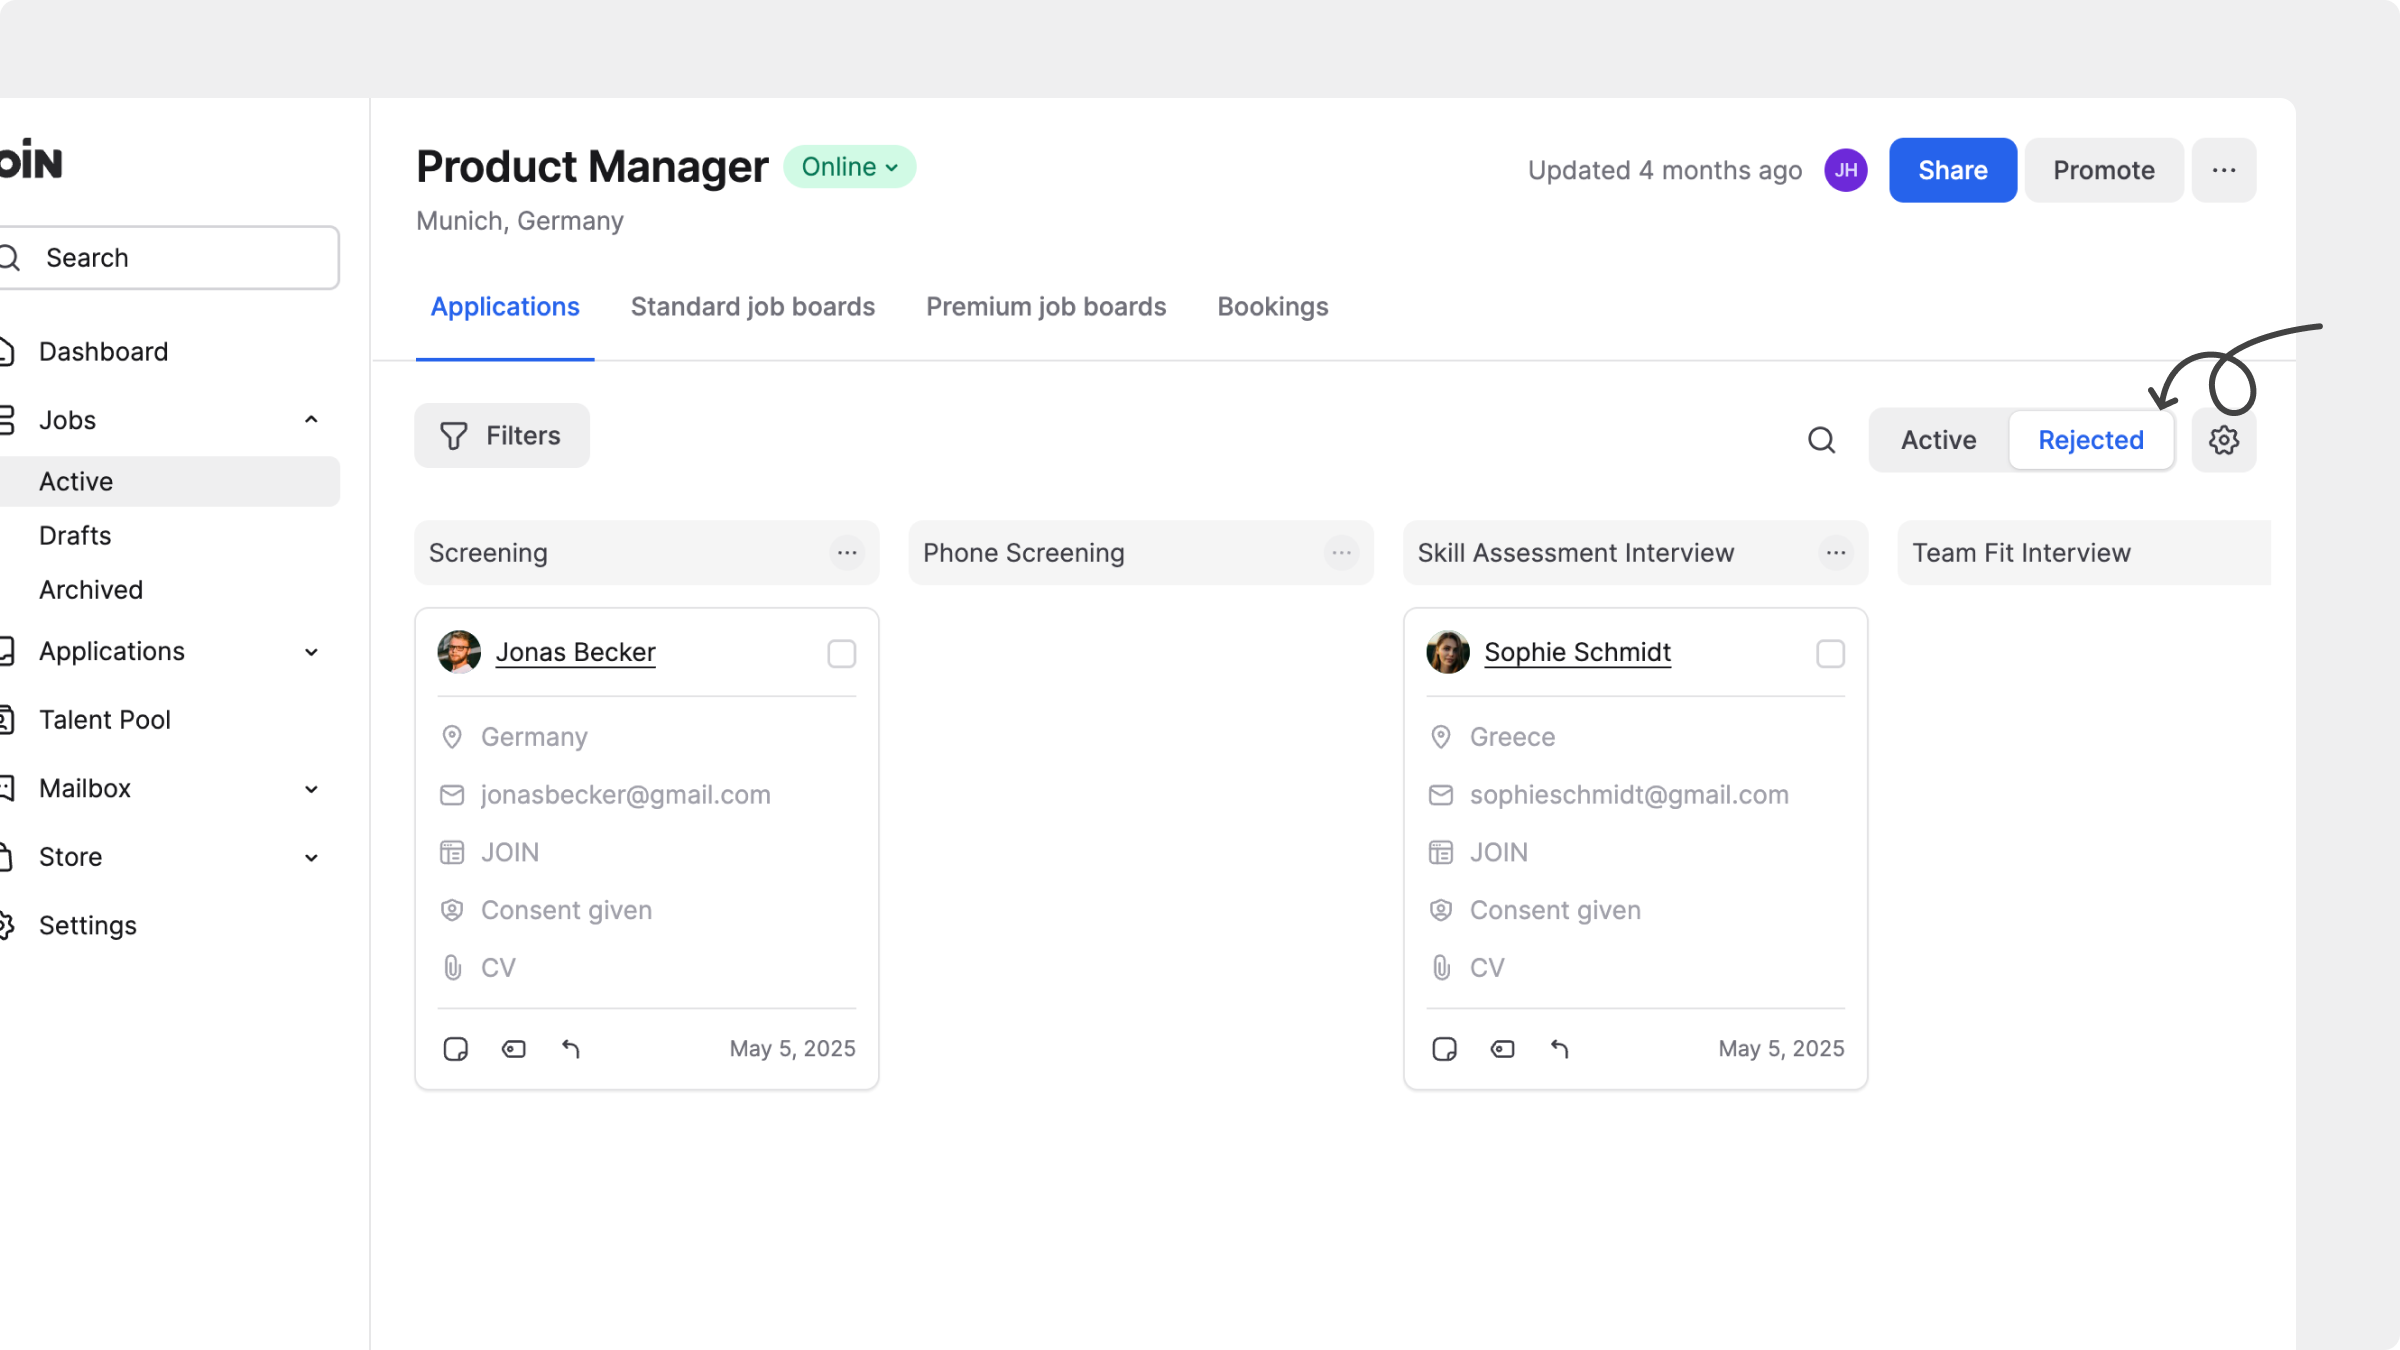This screenshot has width=2400, height=1350.
Task: Open the Online status dropdown
Action: [849, 167]
